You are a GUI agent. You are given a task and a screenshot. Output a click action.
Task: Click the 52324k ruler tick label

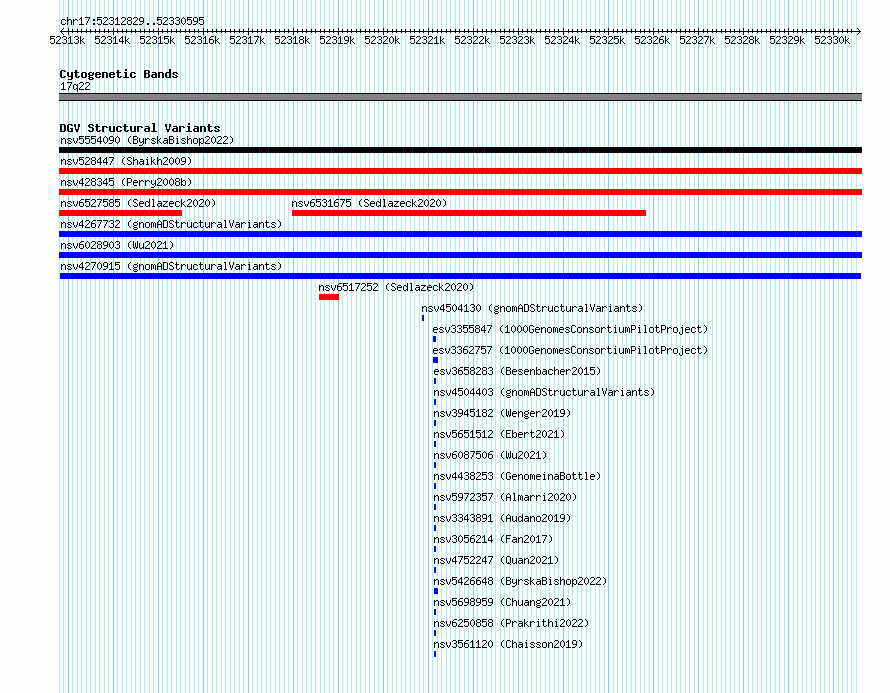pos(562,40)
